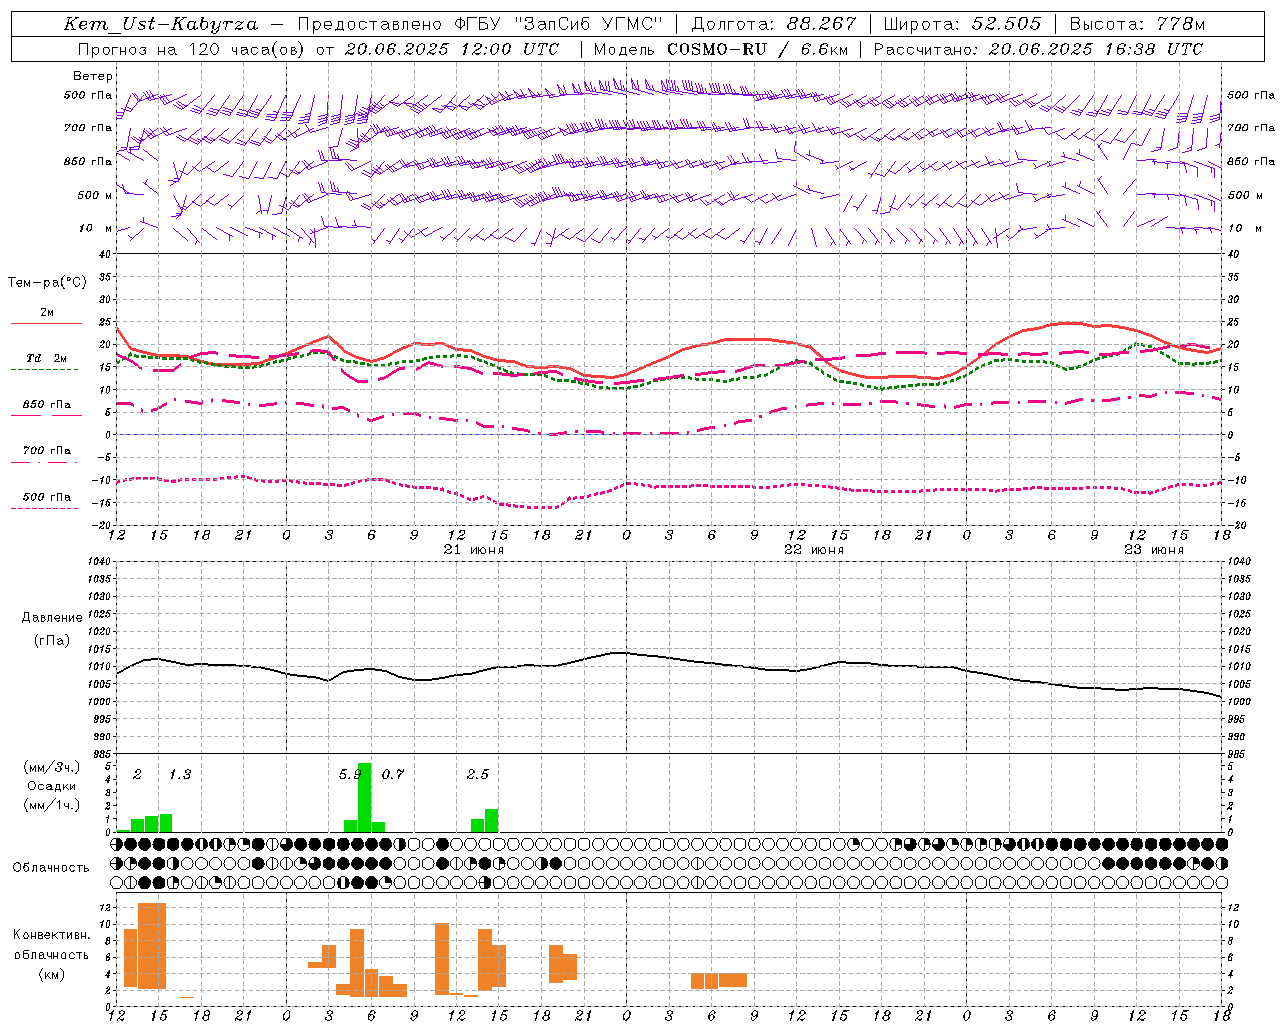
Task: Select the latitude value 52.505
Action: (1006, 24)
